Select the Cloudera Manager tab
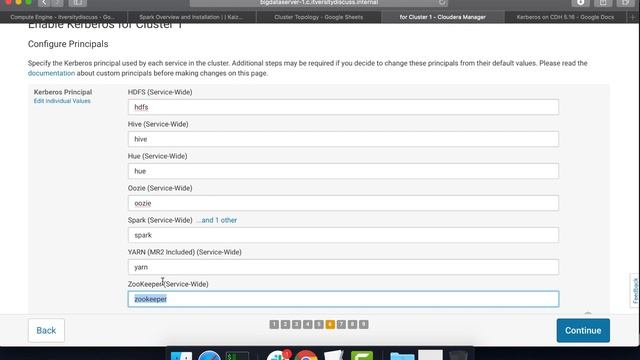 (x=443, y=17)
